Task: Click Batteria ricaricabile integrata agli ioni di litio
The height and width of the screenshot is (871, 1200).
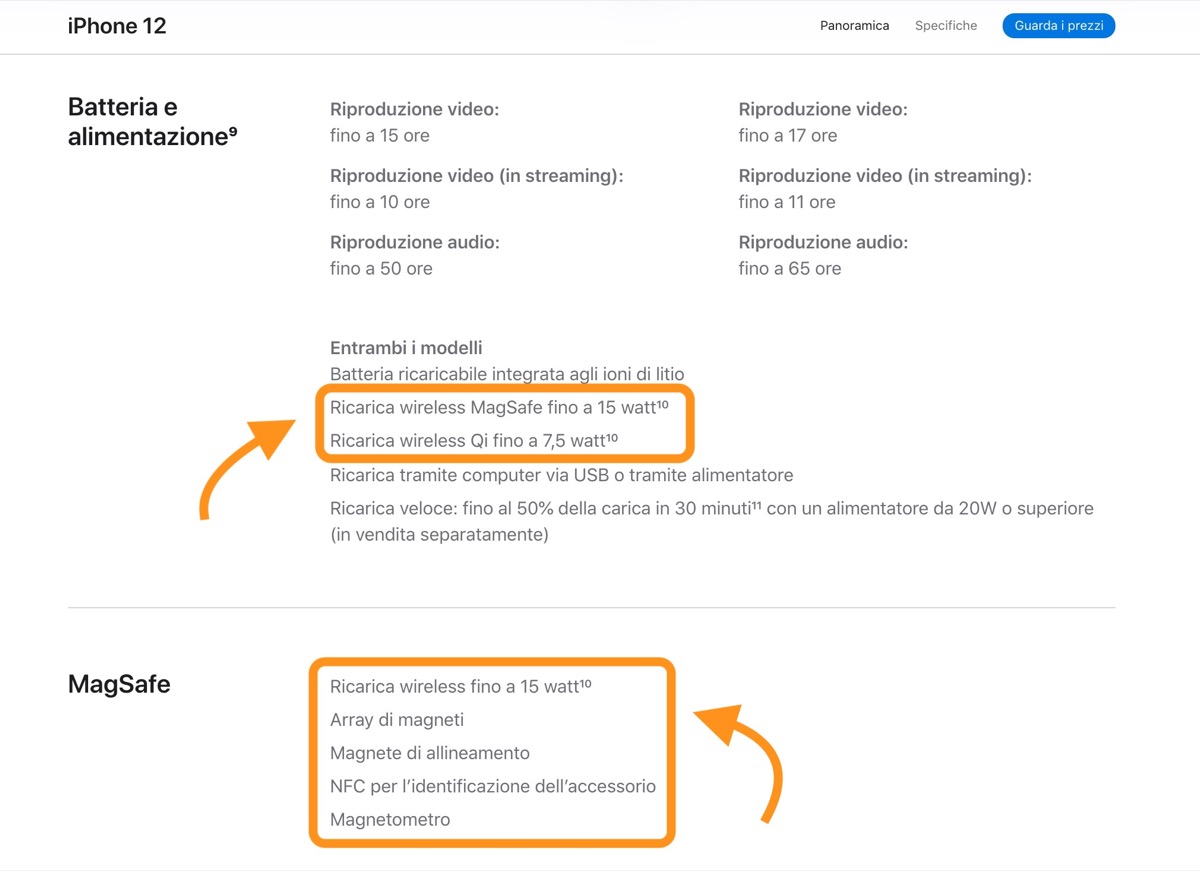Action: [507, 375]
